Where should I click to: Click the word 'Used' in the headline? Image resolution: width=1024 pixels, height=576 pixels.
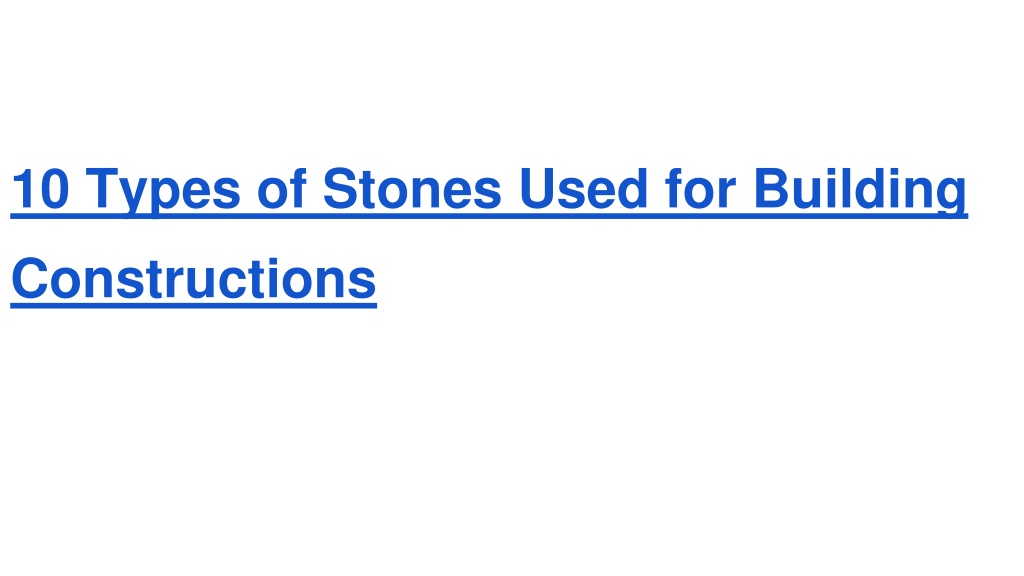(x=583, y=189)
